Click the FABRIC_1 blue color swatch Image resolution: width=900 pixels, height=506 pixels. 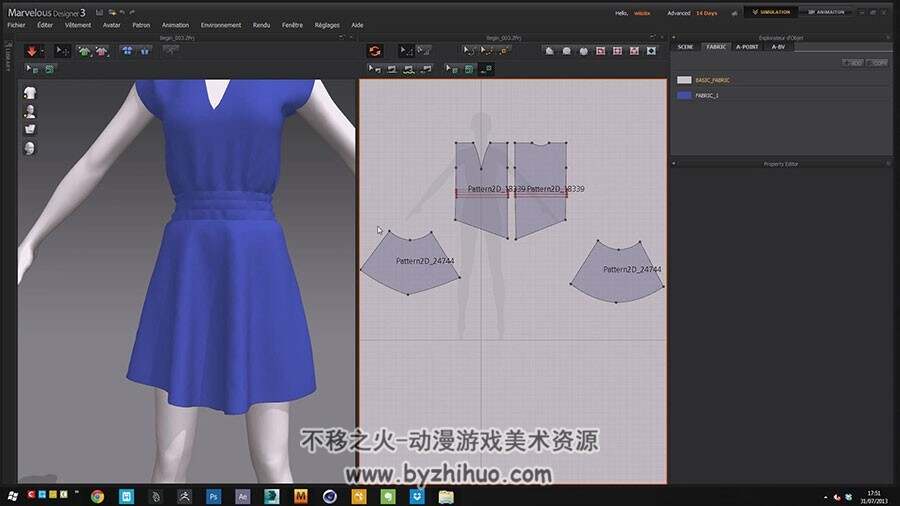point(684,96)
